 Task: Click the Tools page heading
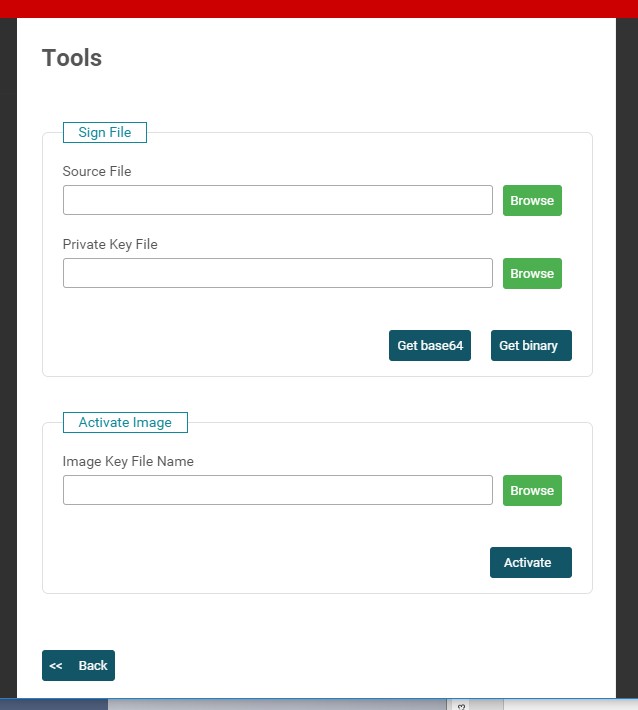(x=72, y=58)
